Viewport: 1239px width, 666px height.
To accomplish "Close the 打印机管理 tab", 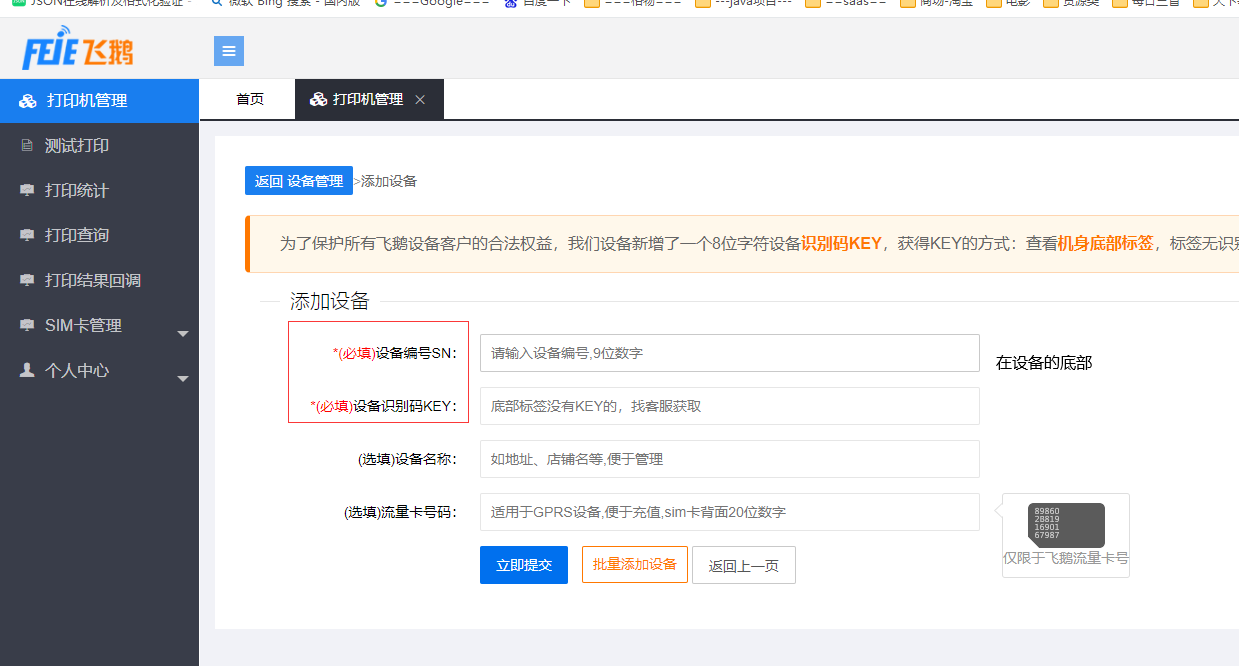I will pyautogui.click(x=420, y=100).
